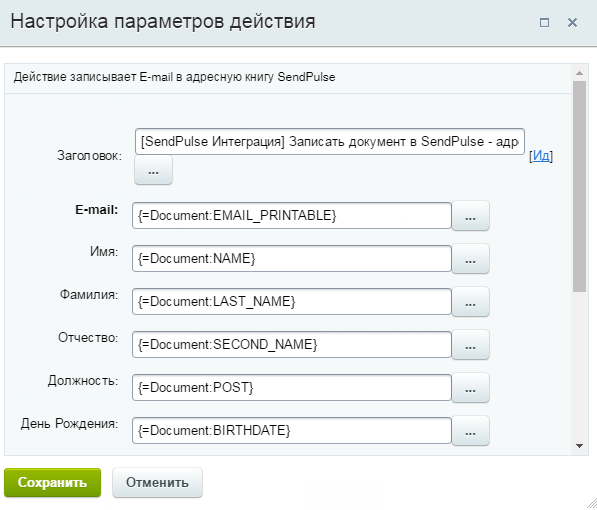Click the Отчество label
597x510 pixels.
(x=88, y=338)
